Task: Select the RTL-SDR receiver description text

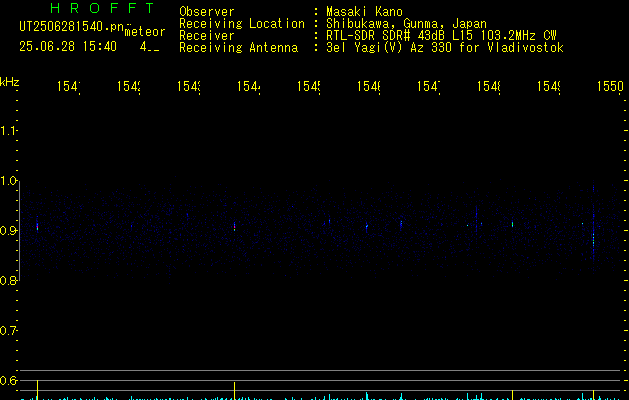Action: point(441,35)
